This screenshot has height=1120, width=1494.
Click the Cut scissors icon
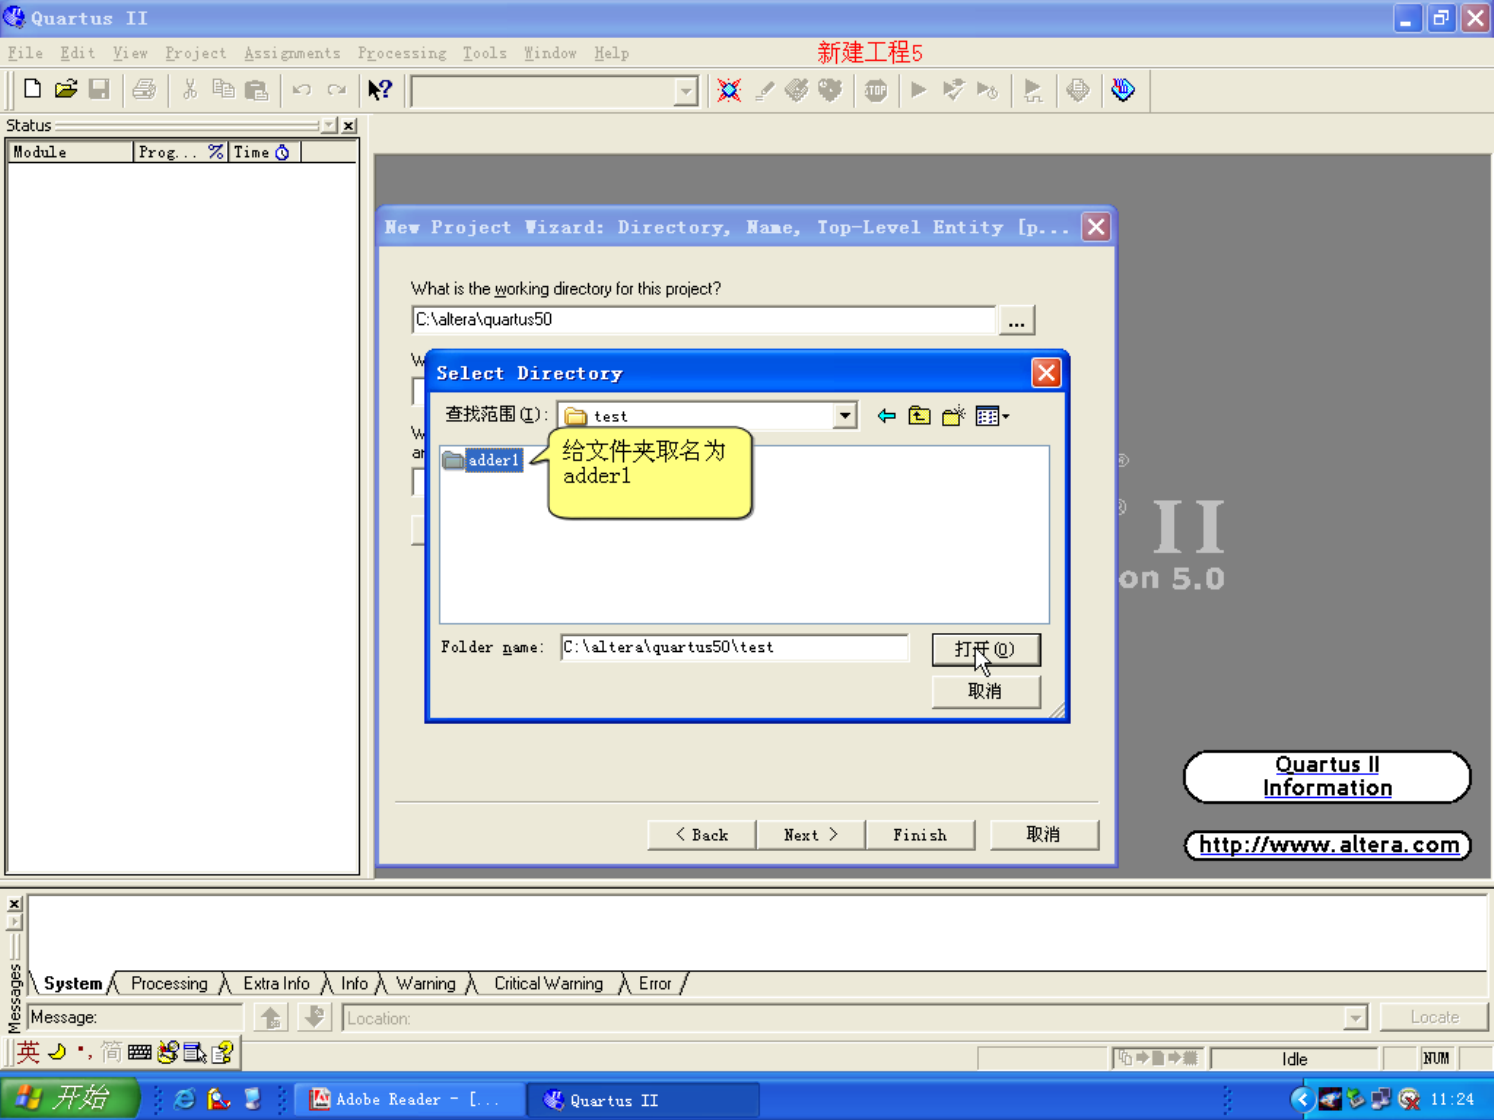click(x=189, y=89)
